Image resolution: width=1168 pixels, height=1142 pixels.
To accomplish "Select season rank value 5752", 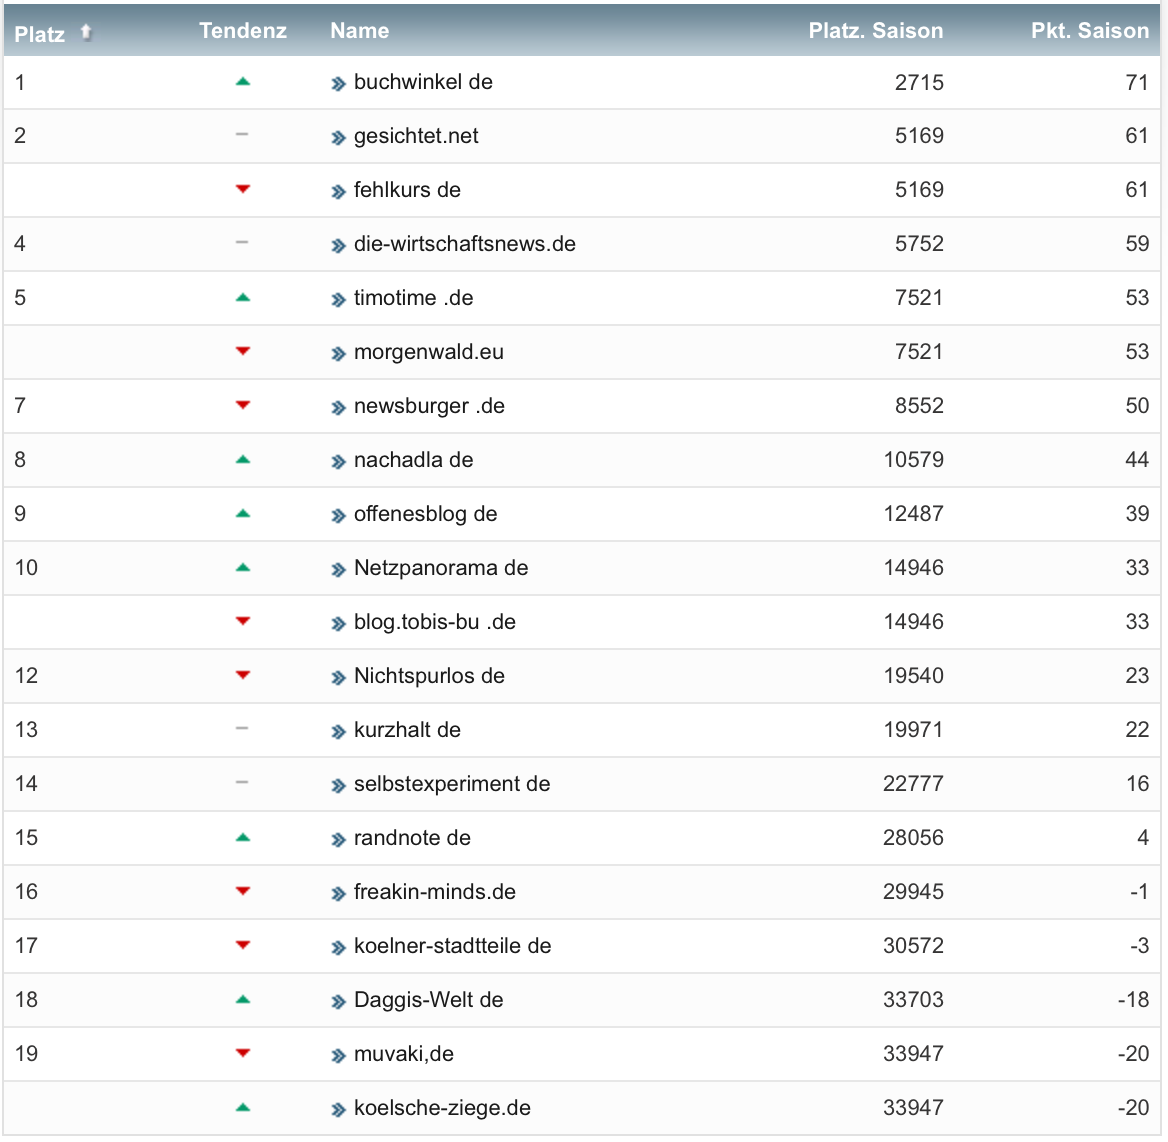I will [x=919, y=244].
